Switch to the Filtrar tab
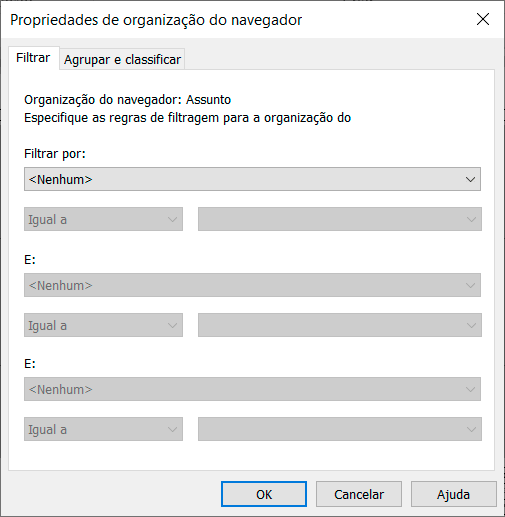 (x=33, y=58)
